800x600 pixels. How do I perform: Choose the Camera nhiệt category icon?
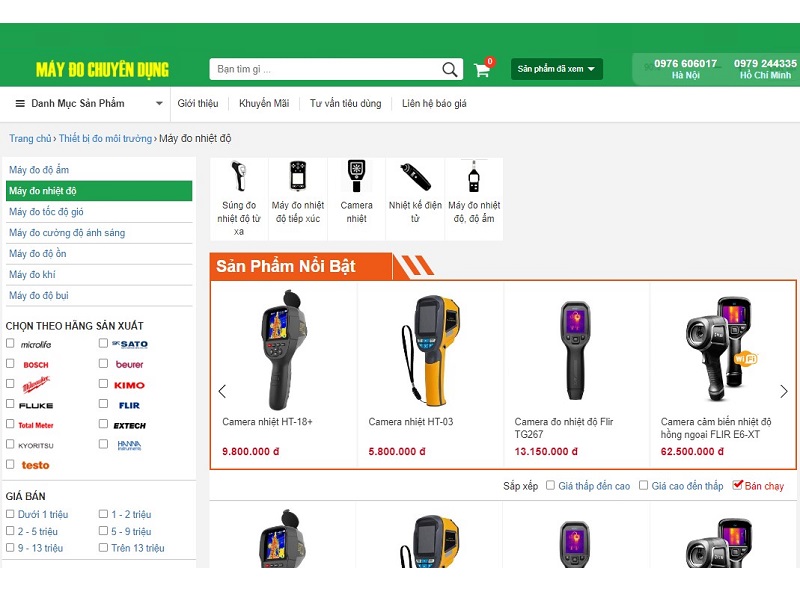(357, 177)
